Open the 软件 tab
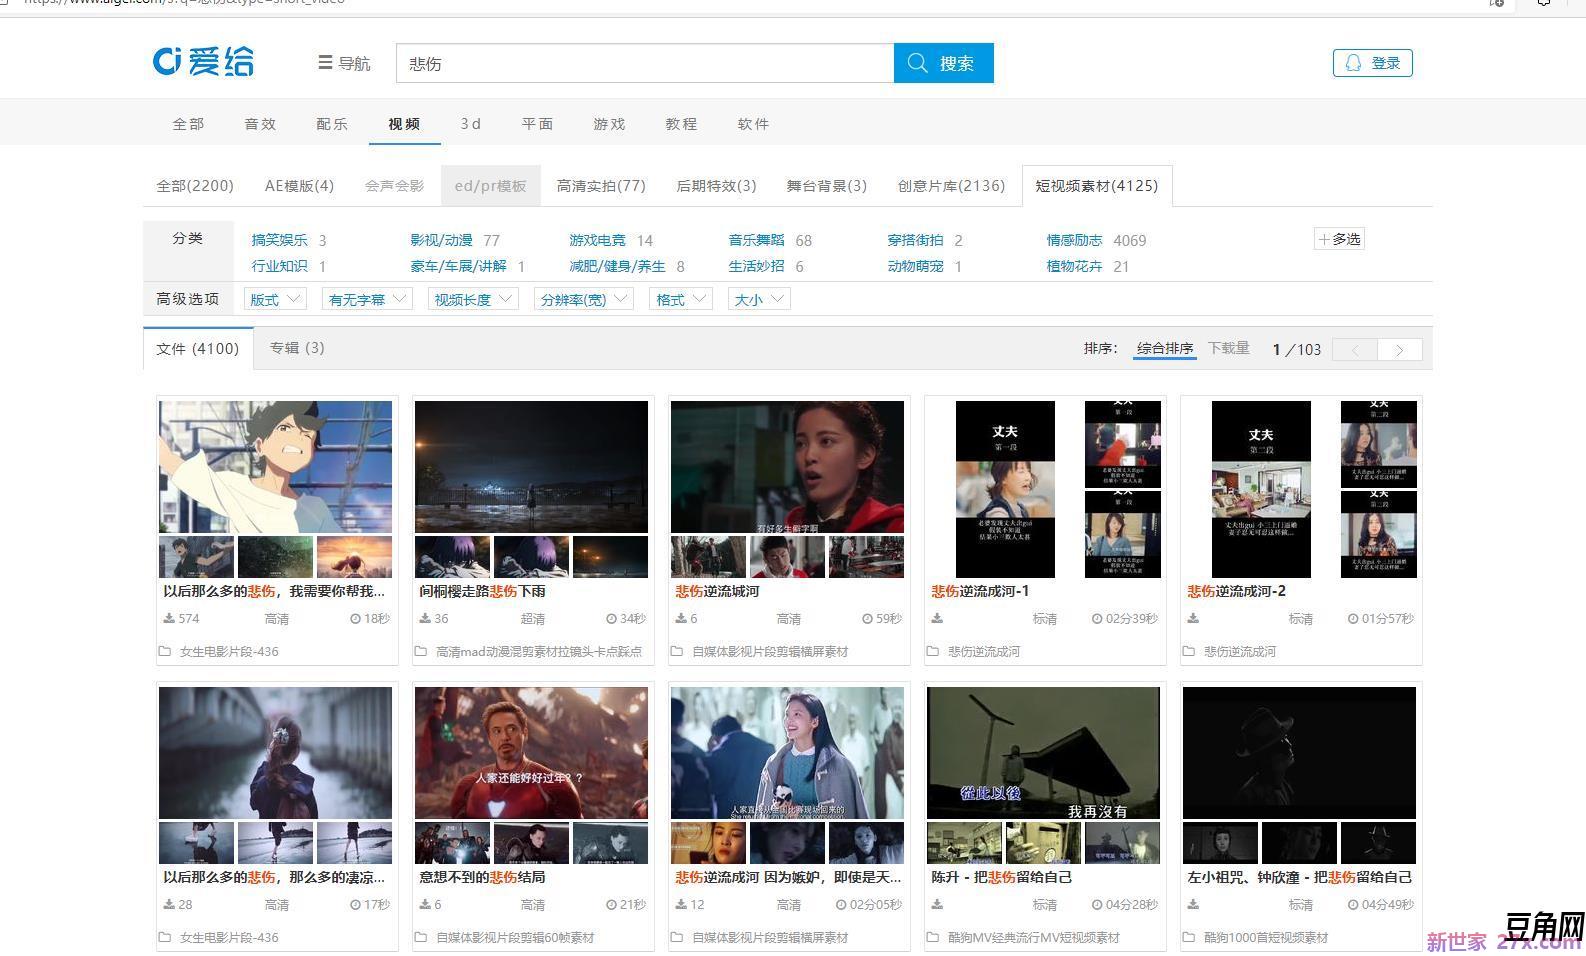The image size is (1586, 956). click(x=753, y=124)
